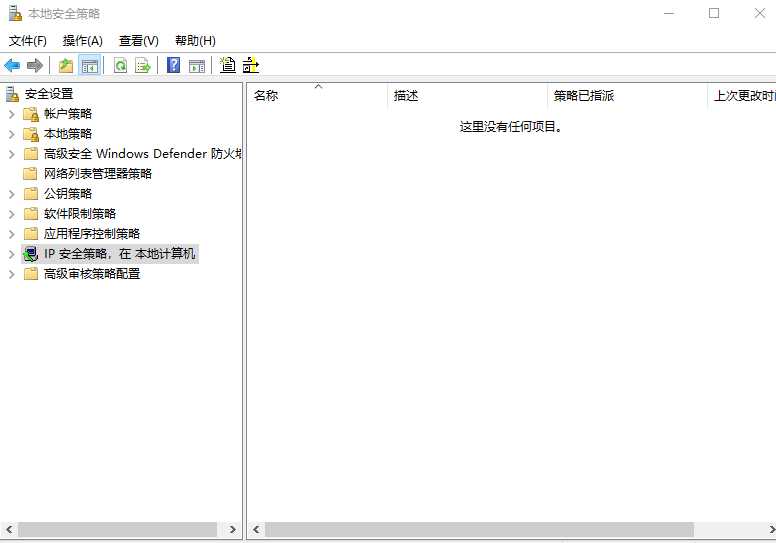Click the Create IP security policy icon
Screen dimensions: 776x543
point(228,65)
